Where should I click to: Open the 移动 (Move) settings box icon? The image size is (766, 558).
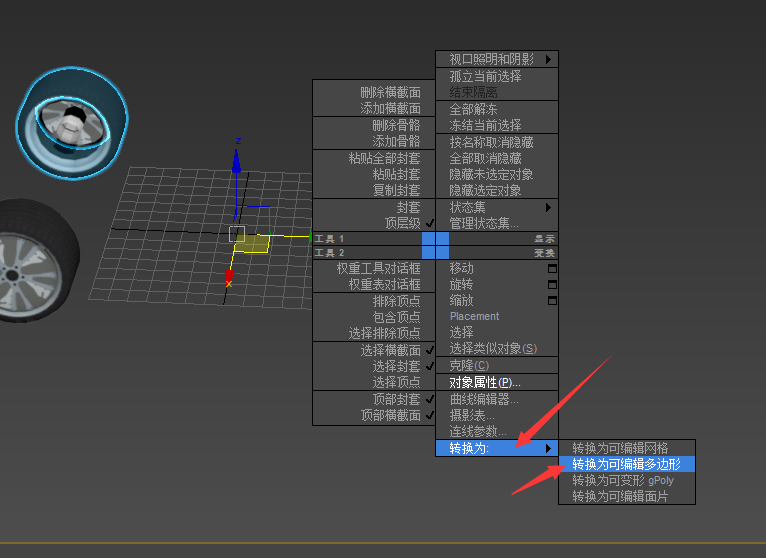click(552, 269)
